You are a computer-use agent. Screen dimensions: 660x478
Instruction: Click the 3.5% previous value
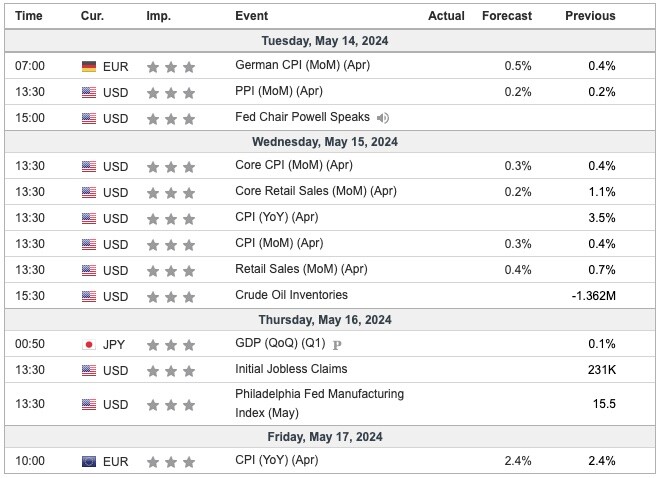602,218
